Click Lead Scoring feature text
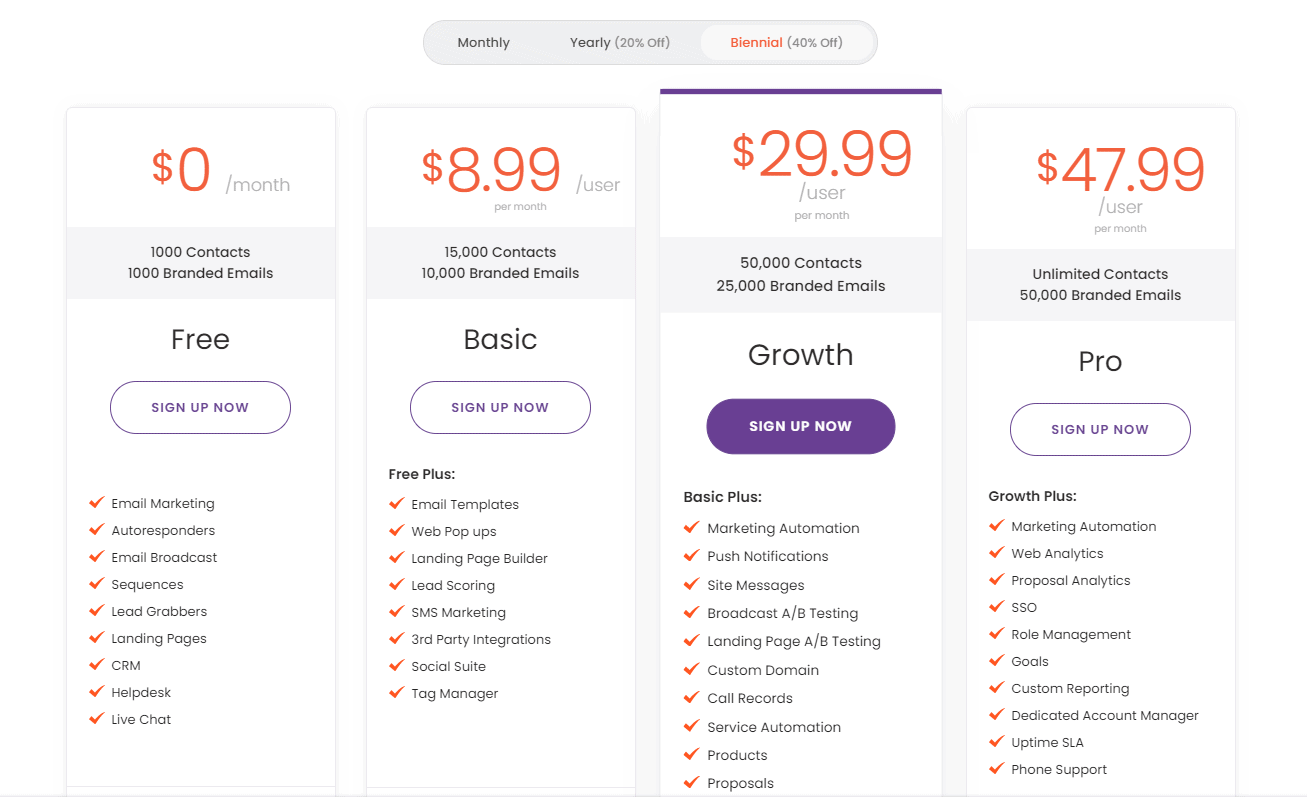This screenshot has width=1307, height=797. (x=453, y=585)
